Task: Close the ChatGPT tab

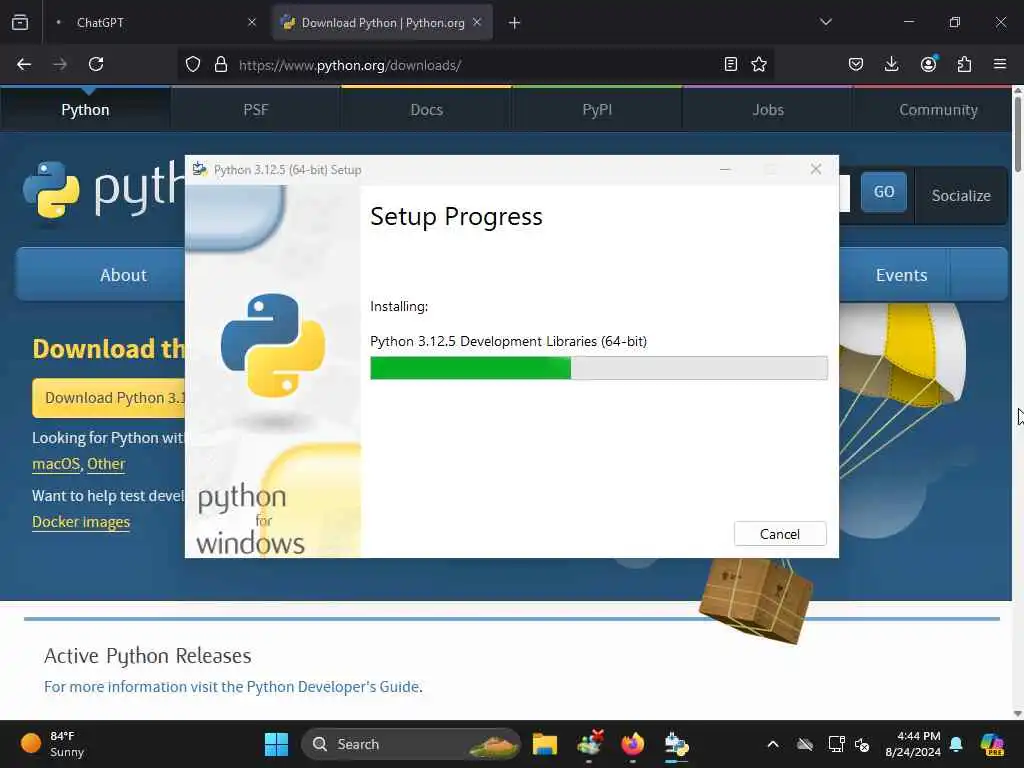Action: coord(252,22)
